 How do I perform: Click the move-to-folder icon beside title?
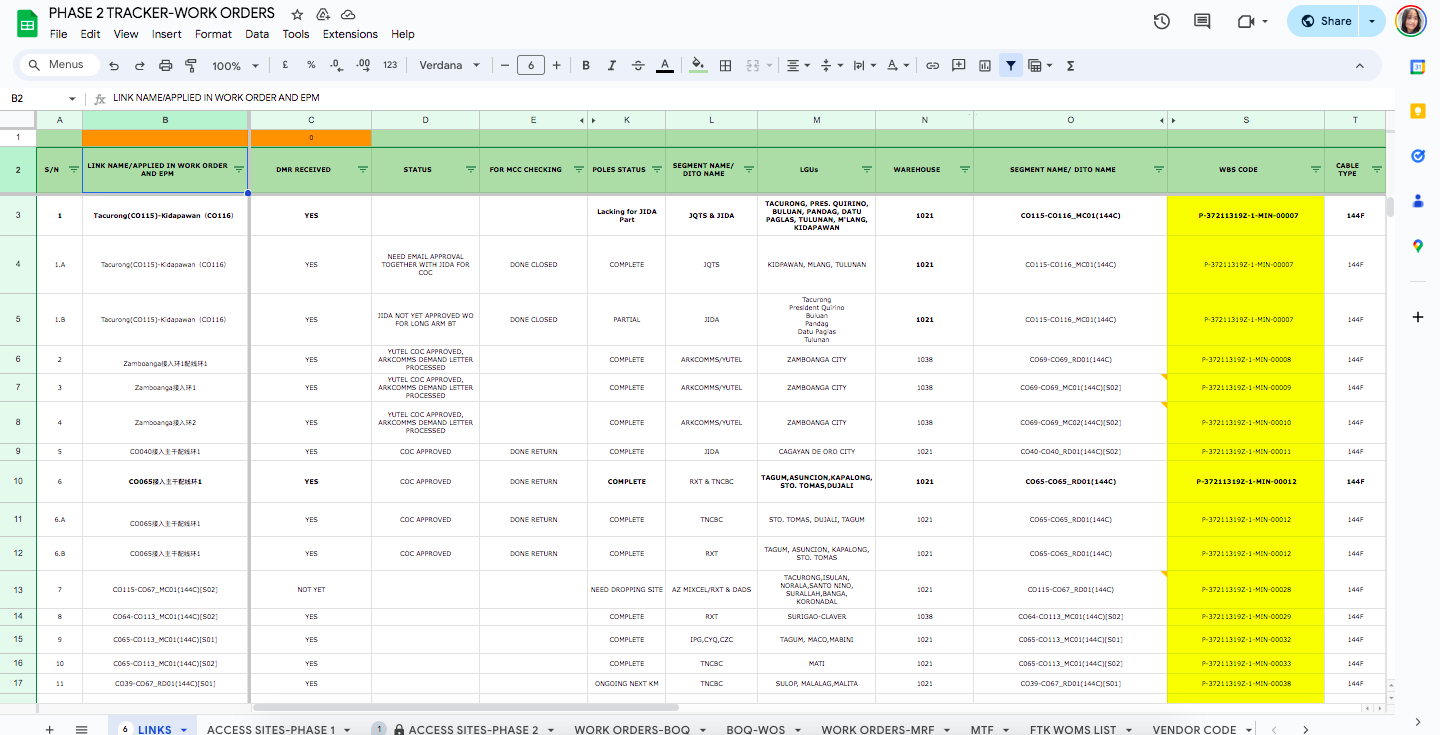323,15
